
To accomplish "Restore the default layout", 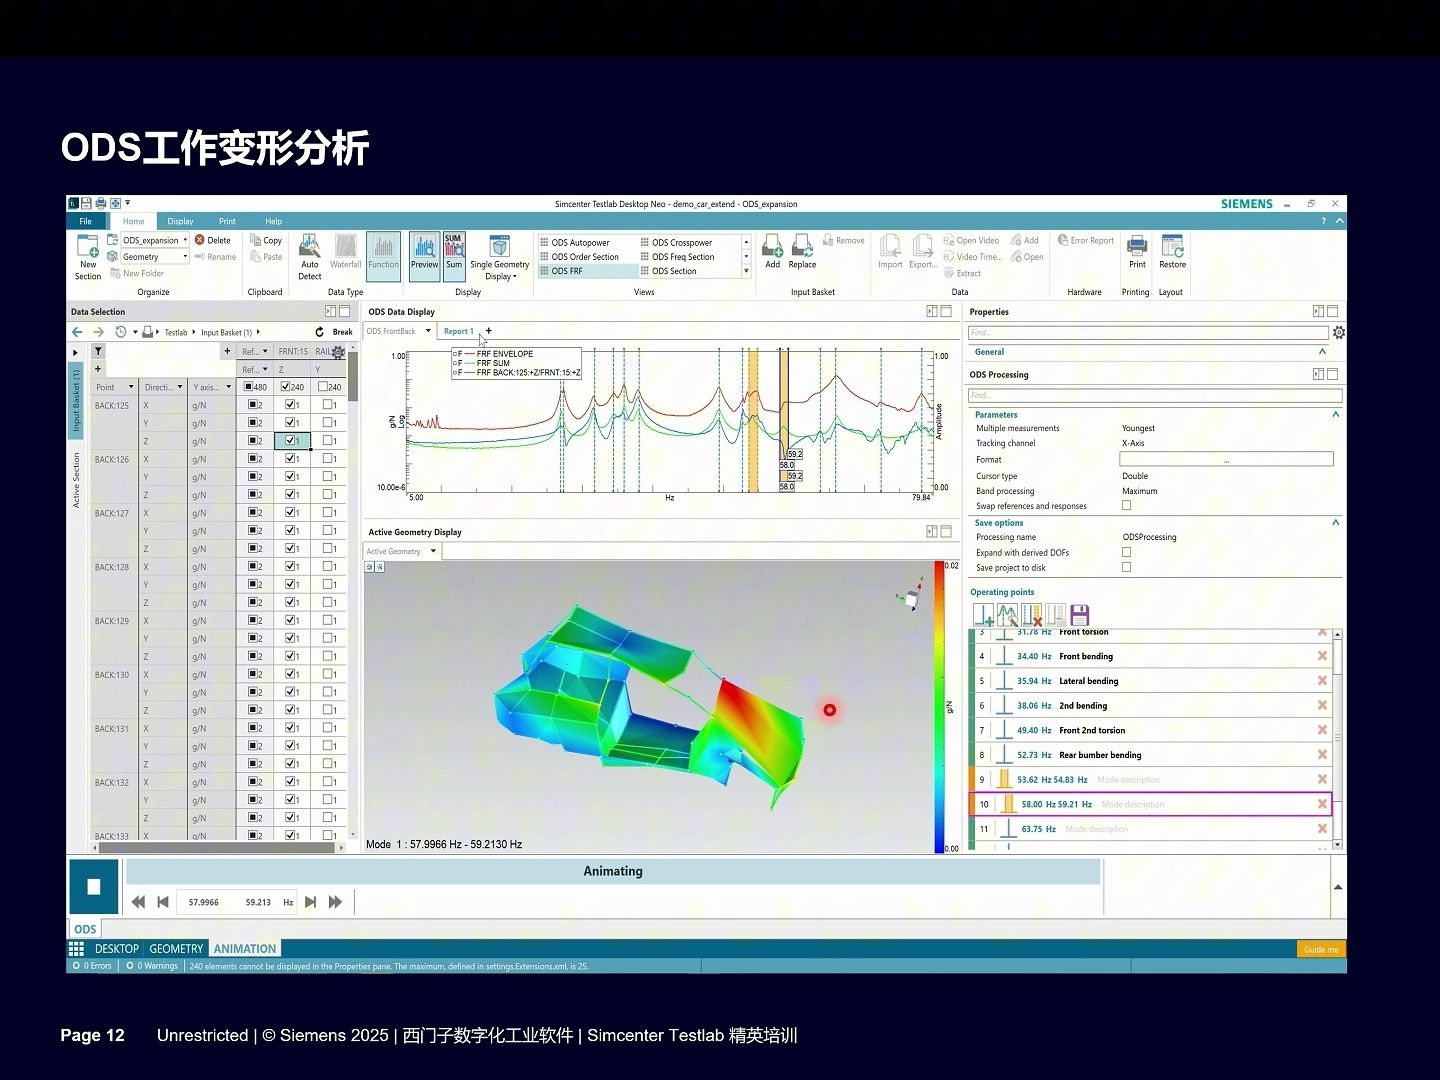I will [1173, 252].
